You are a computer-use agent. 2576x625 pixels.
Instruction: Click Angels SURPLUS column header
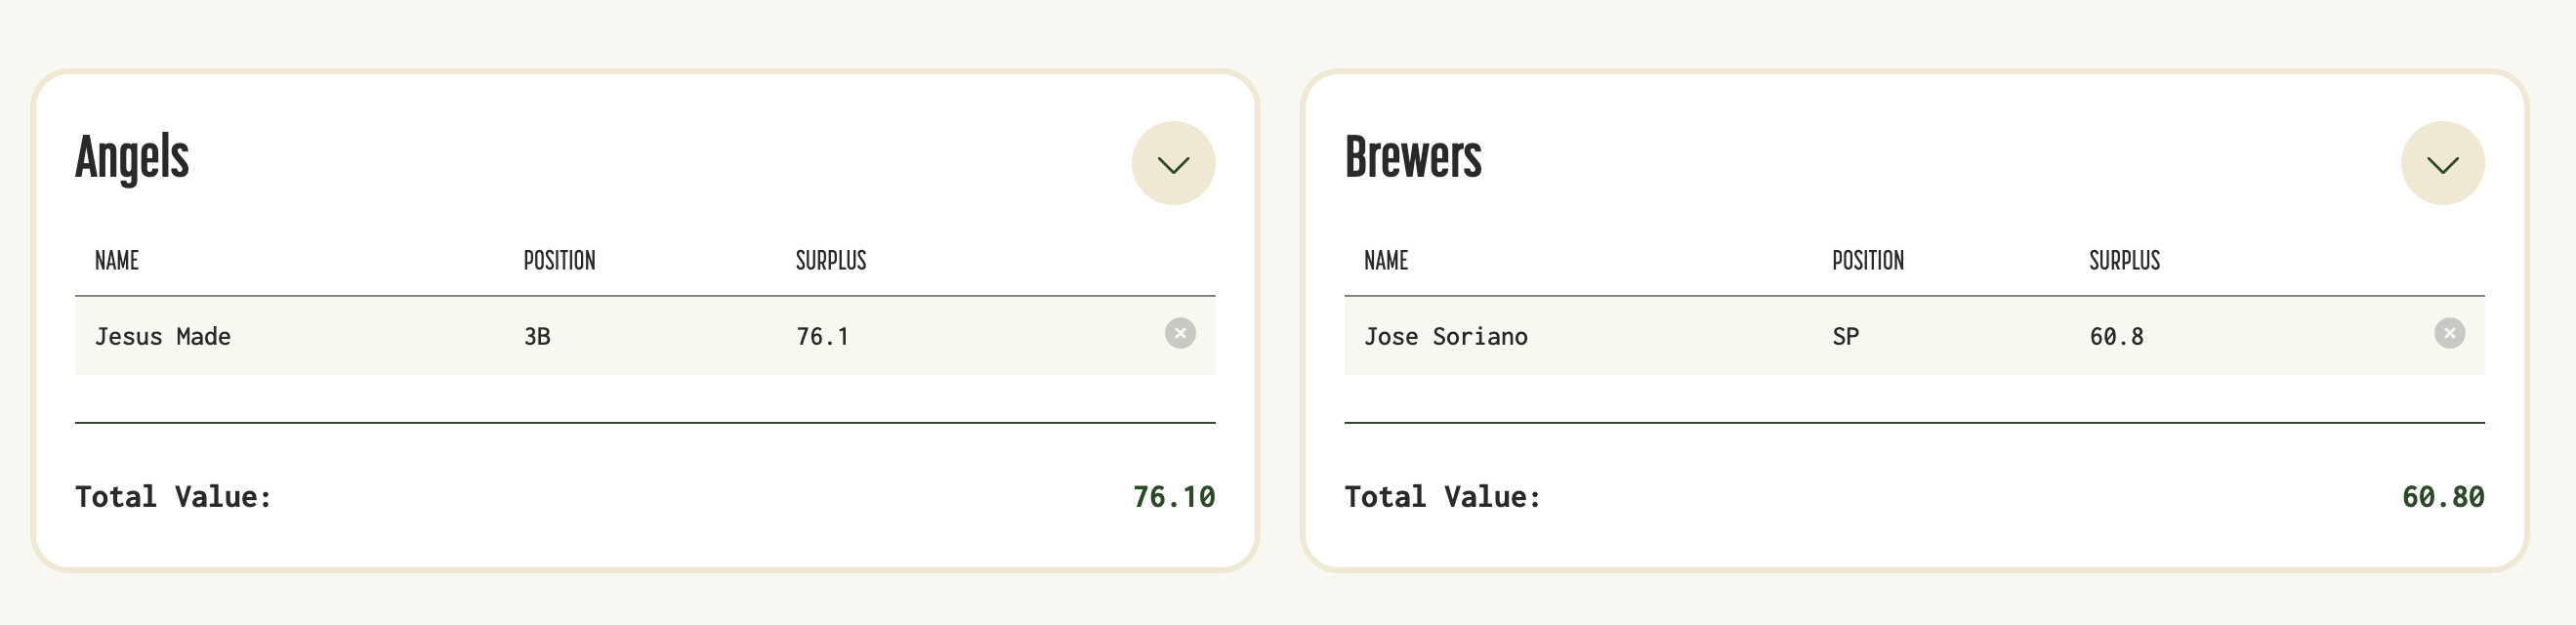[x=831, y=261]
